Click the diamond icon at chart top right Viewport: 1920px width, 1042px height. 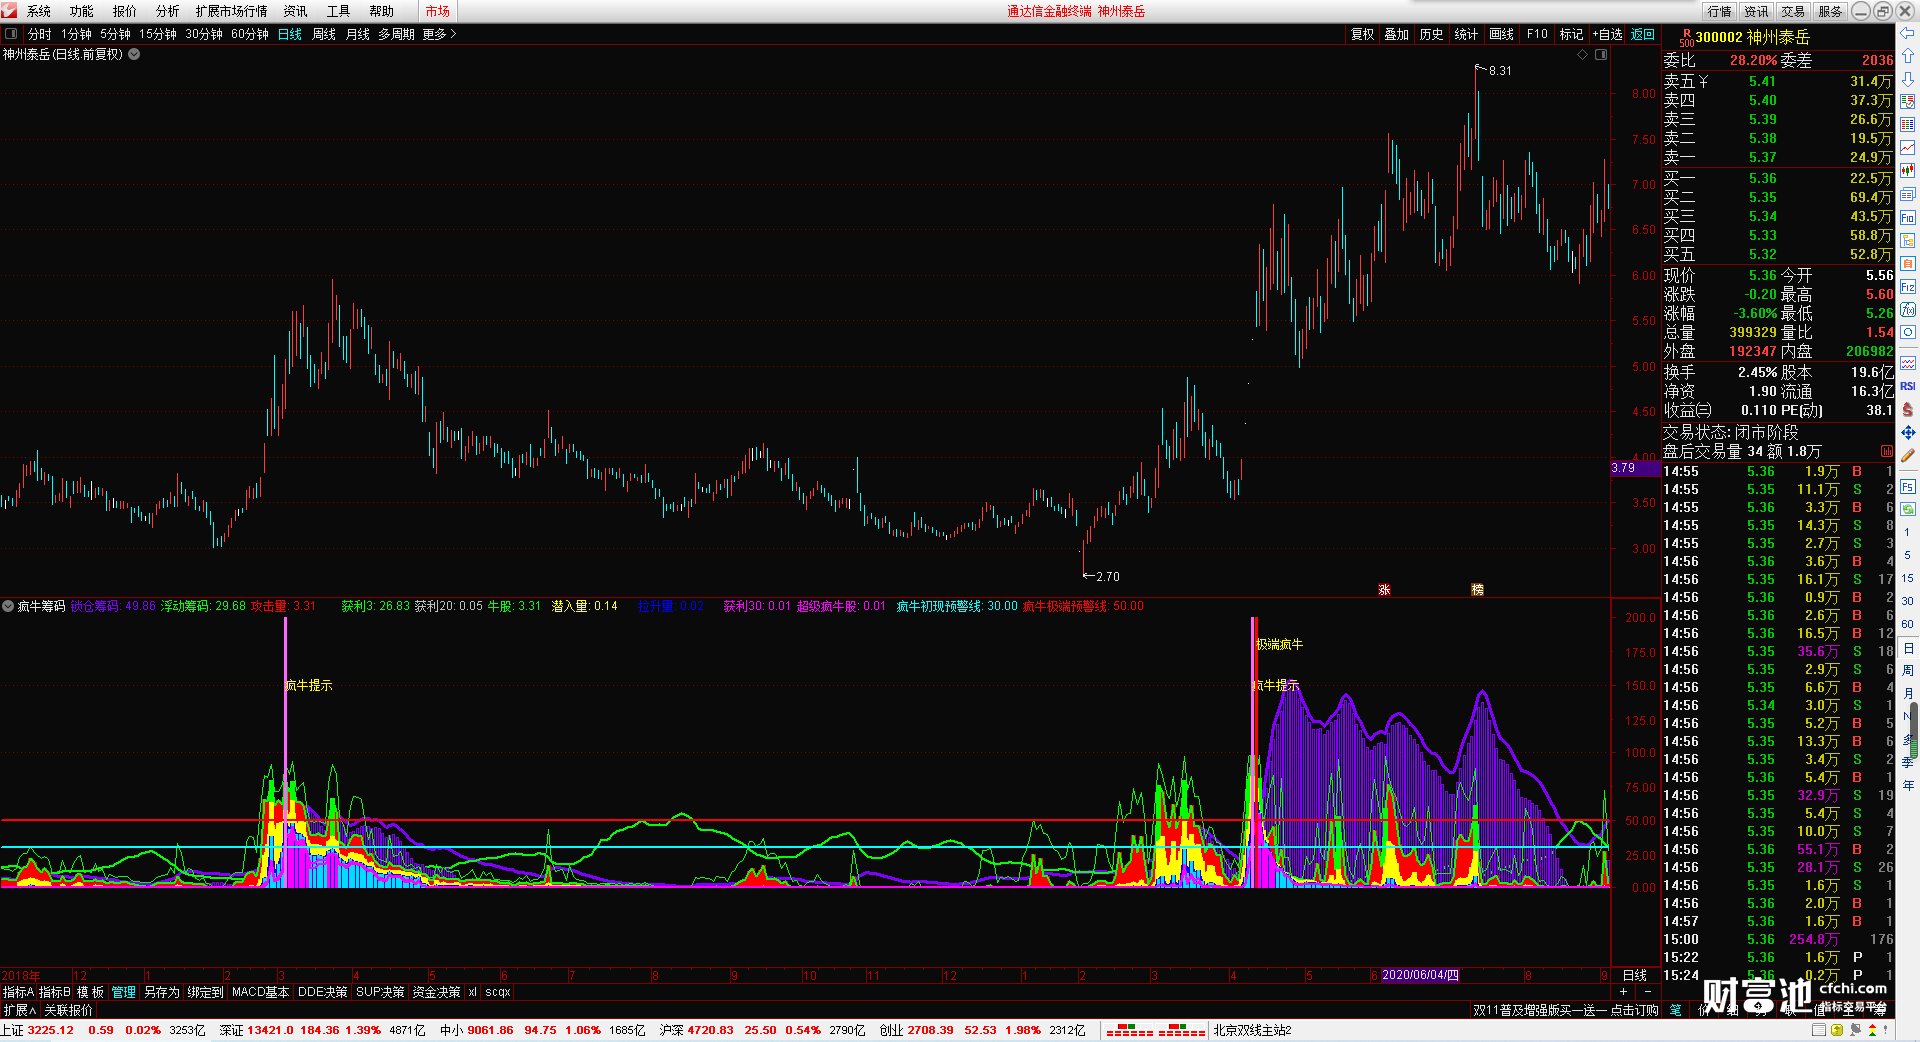1582,55
